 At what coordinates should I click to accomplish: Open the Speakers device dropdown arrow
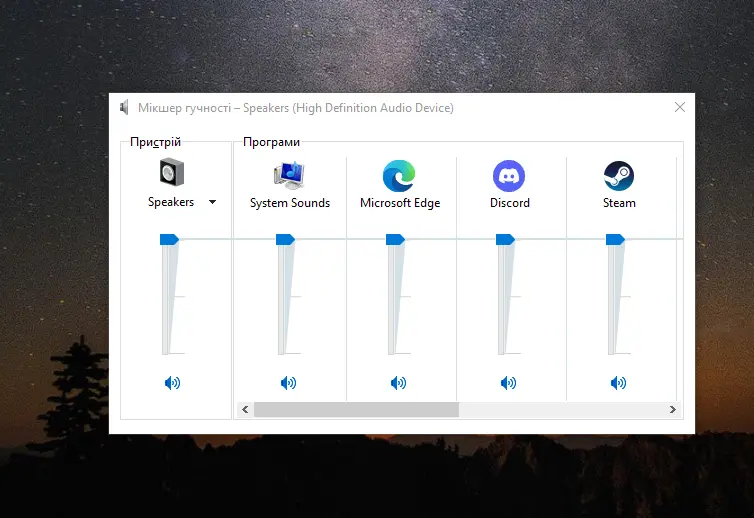pyautogui.click(x=212, y=202)
